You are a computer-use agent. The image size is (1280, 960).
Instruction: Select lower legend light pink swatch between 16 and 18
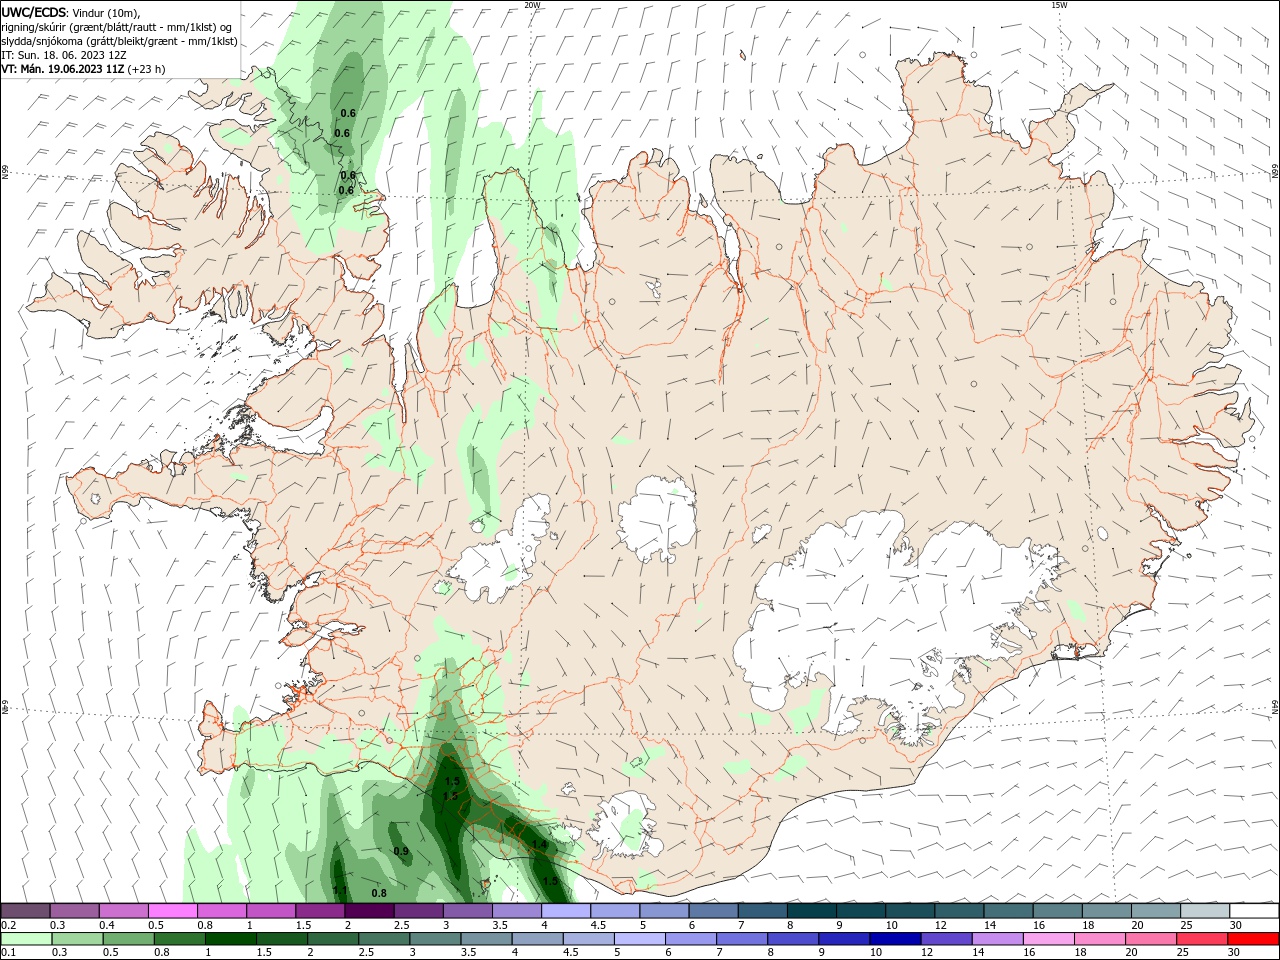(1049, 939)
